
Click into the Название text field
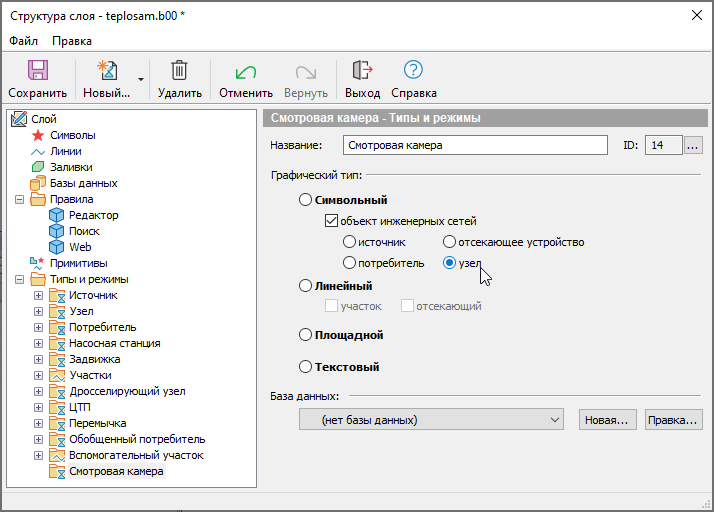point(475,145)
